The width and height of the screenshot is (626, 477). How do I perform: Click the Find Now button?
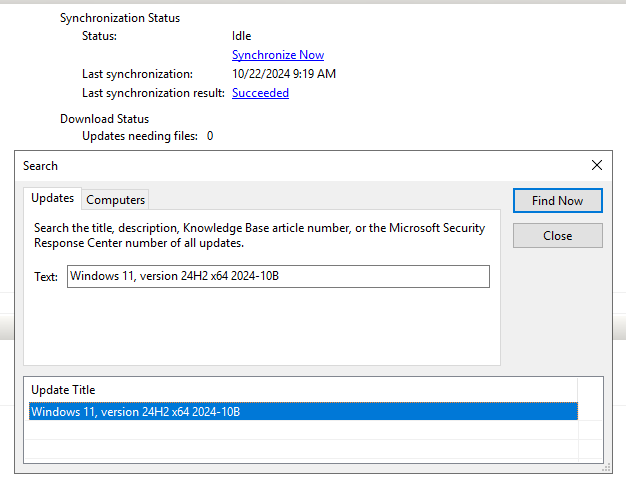(558, 200)
